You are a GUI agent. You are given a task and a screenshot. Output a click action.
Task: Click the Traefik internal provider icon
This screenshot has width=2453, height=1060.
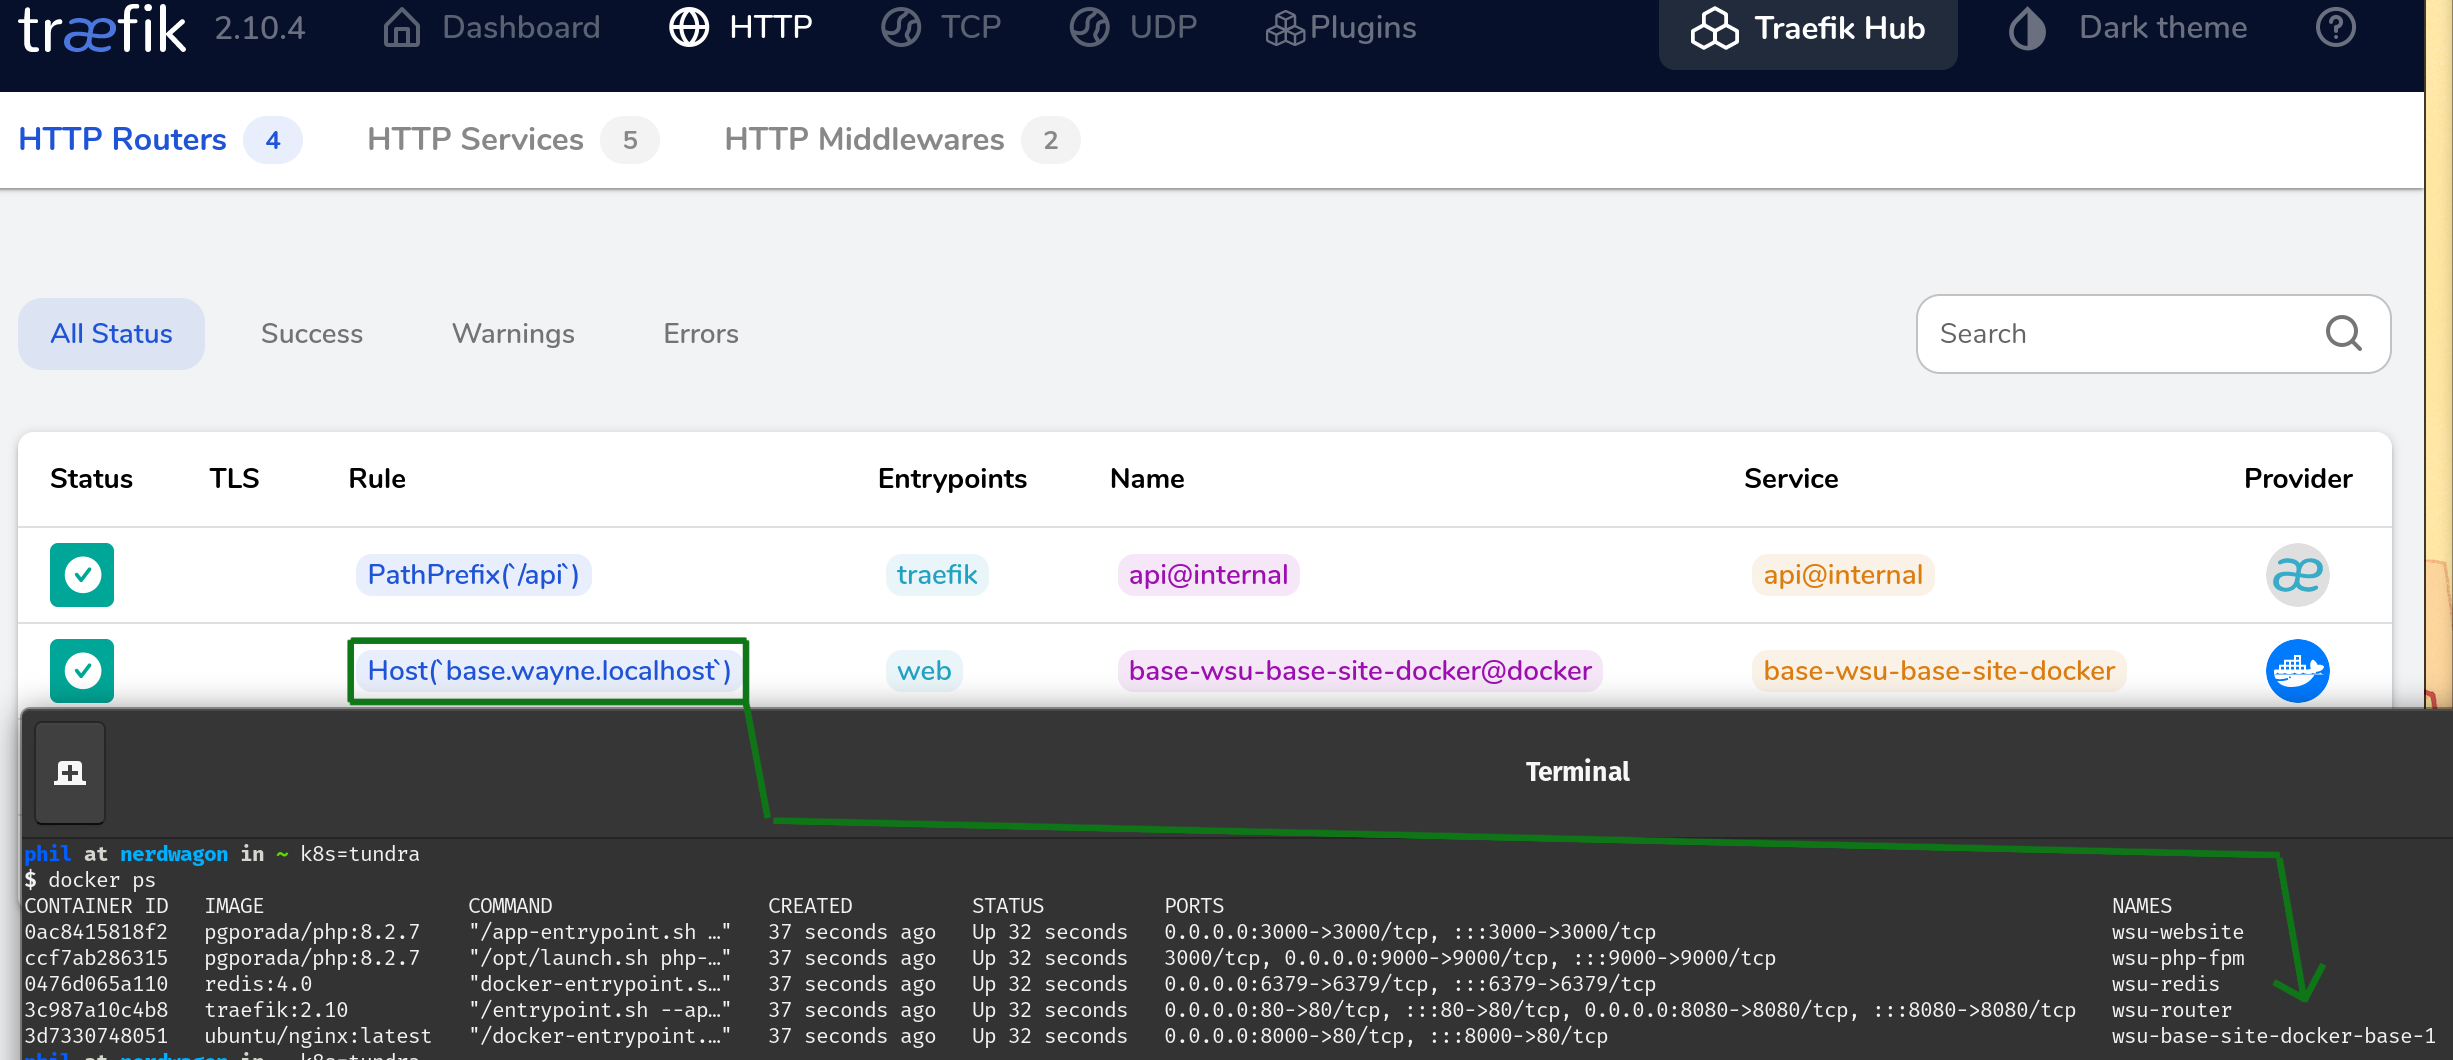point(2298,575)
